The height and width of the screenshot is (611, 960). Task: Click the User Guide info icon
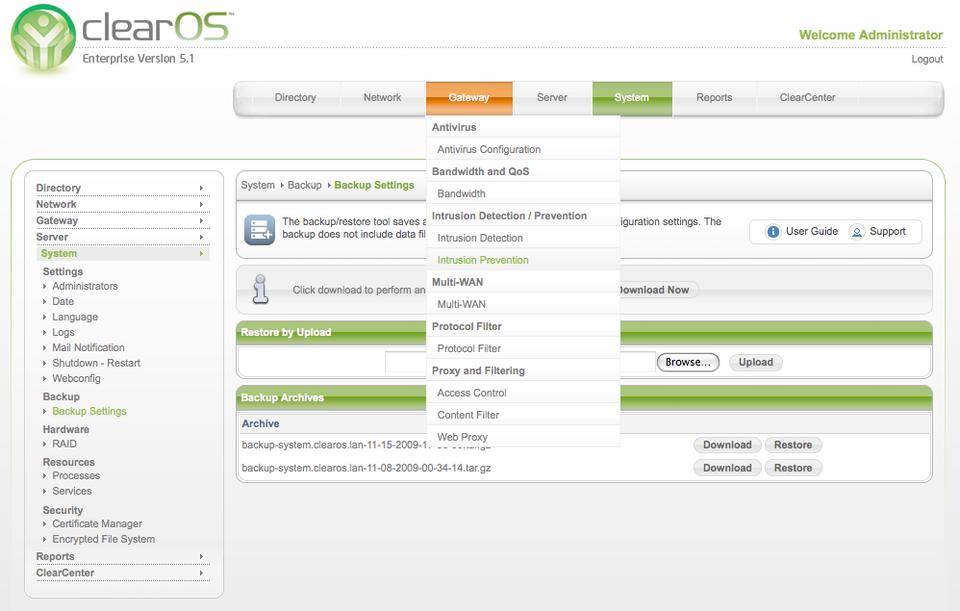(x=773, y=232)
